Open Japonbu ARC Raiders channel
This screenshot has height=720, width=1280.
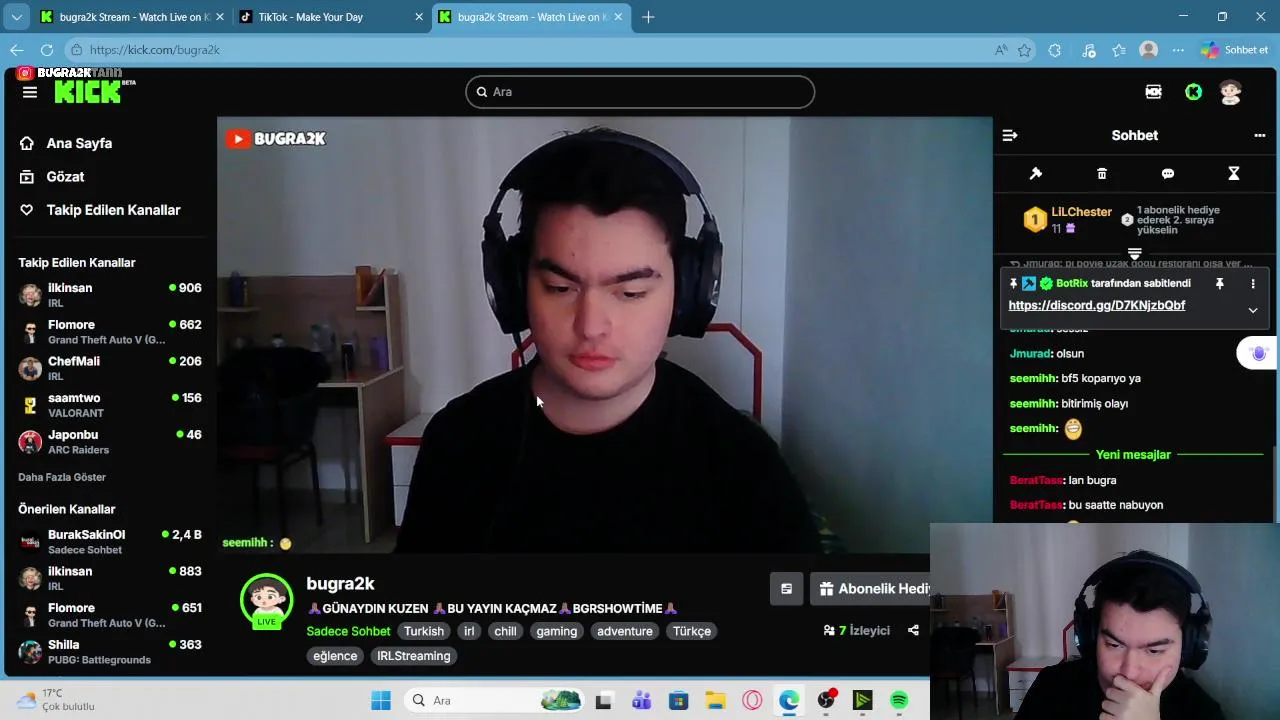[x=110, y=442]
